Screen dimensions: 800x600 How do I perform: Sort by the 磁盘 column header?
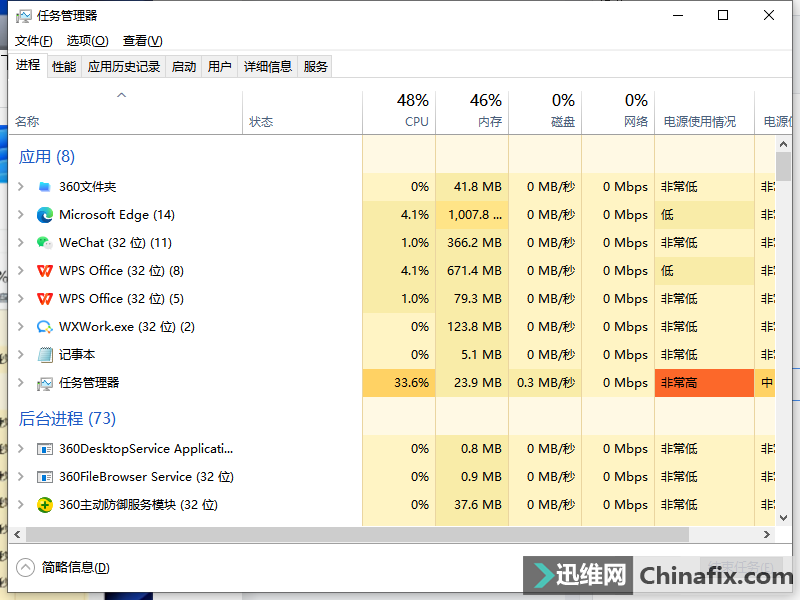tap(545, 111)
